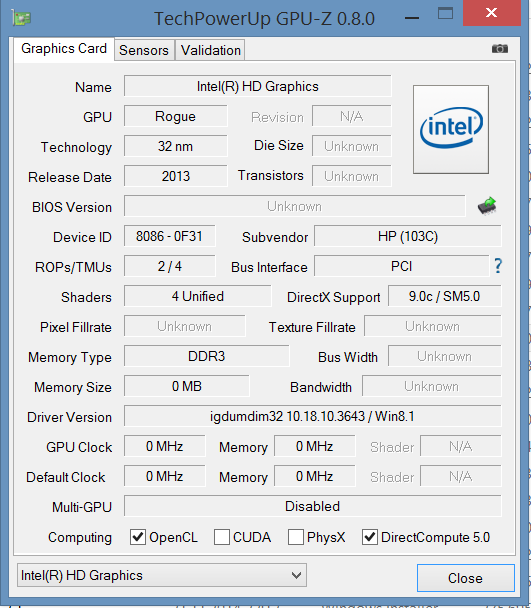The image size is (531, 608).
Task: Close window with red X button
Action: (491, 13)
